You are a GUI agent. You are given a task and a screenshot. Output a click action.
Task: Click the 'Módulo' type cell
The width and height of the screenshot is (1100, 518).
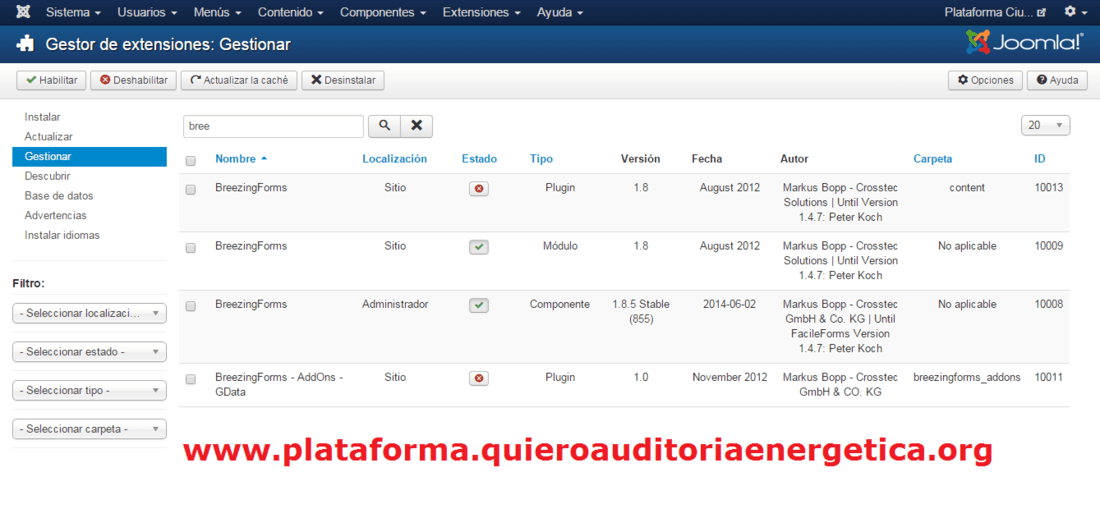coord(560,246)
